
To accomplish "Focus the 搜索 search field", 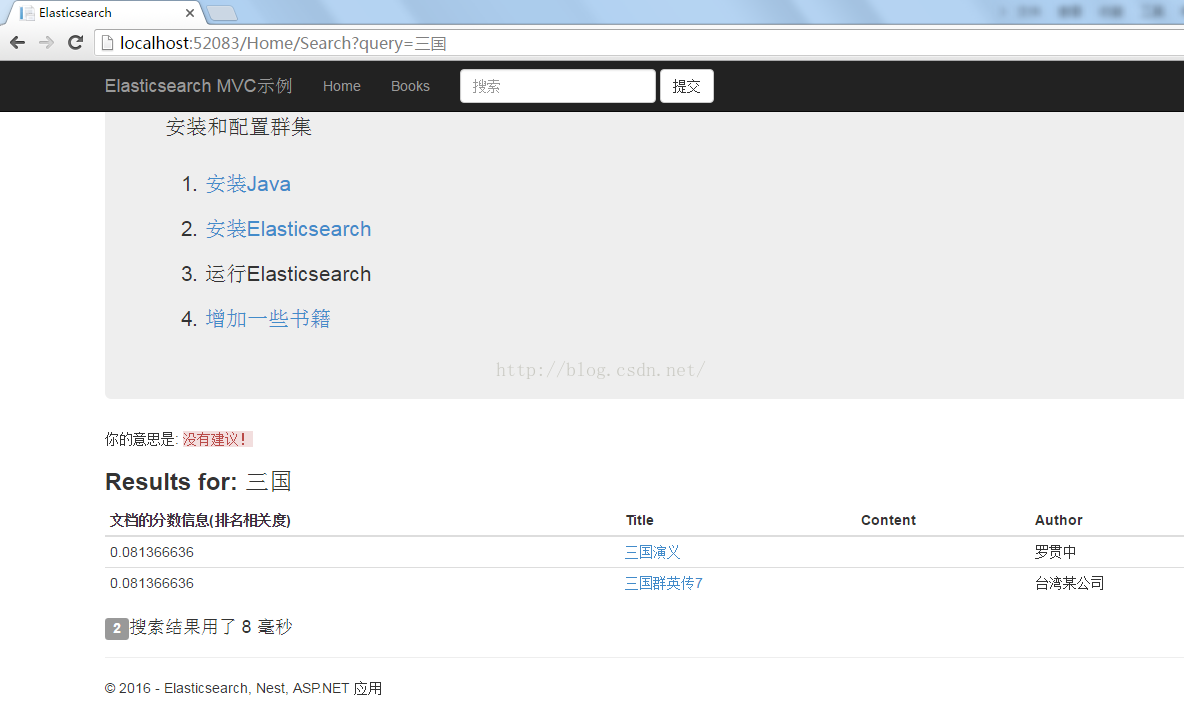I will [x=557, y=86].
